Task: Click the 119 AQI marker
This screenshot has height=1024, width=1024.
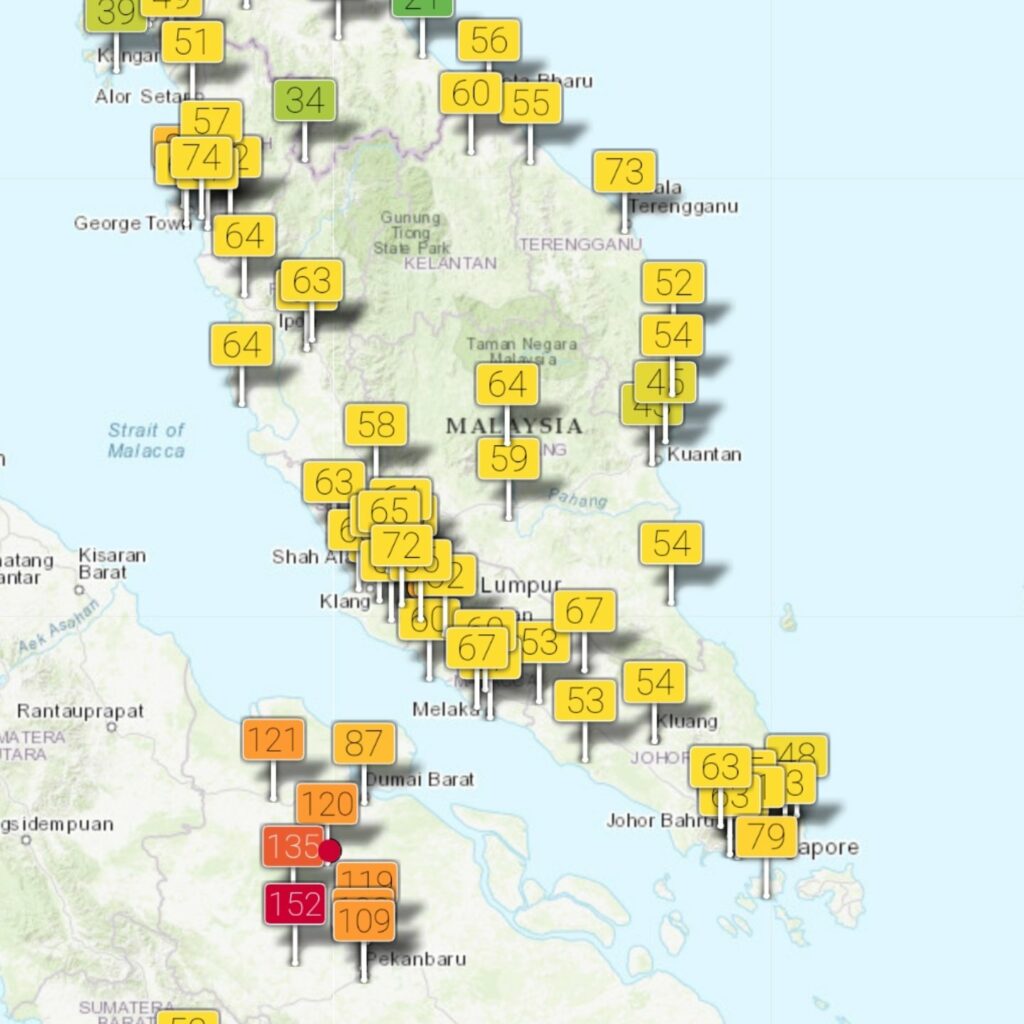Action: pos(366,876)
